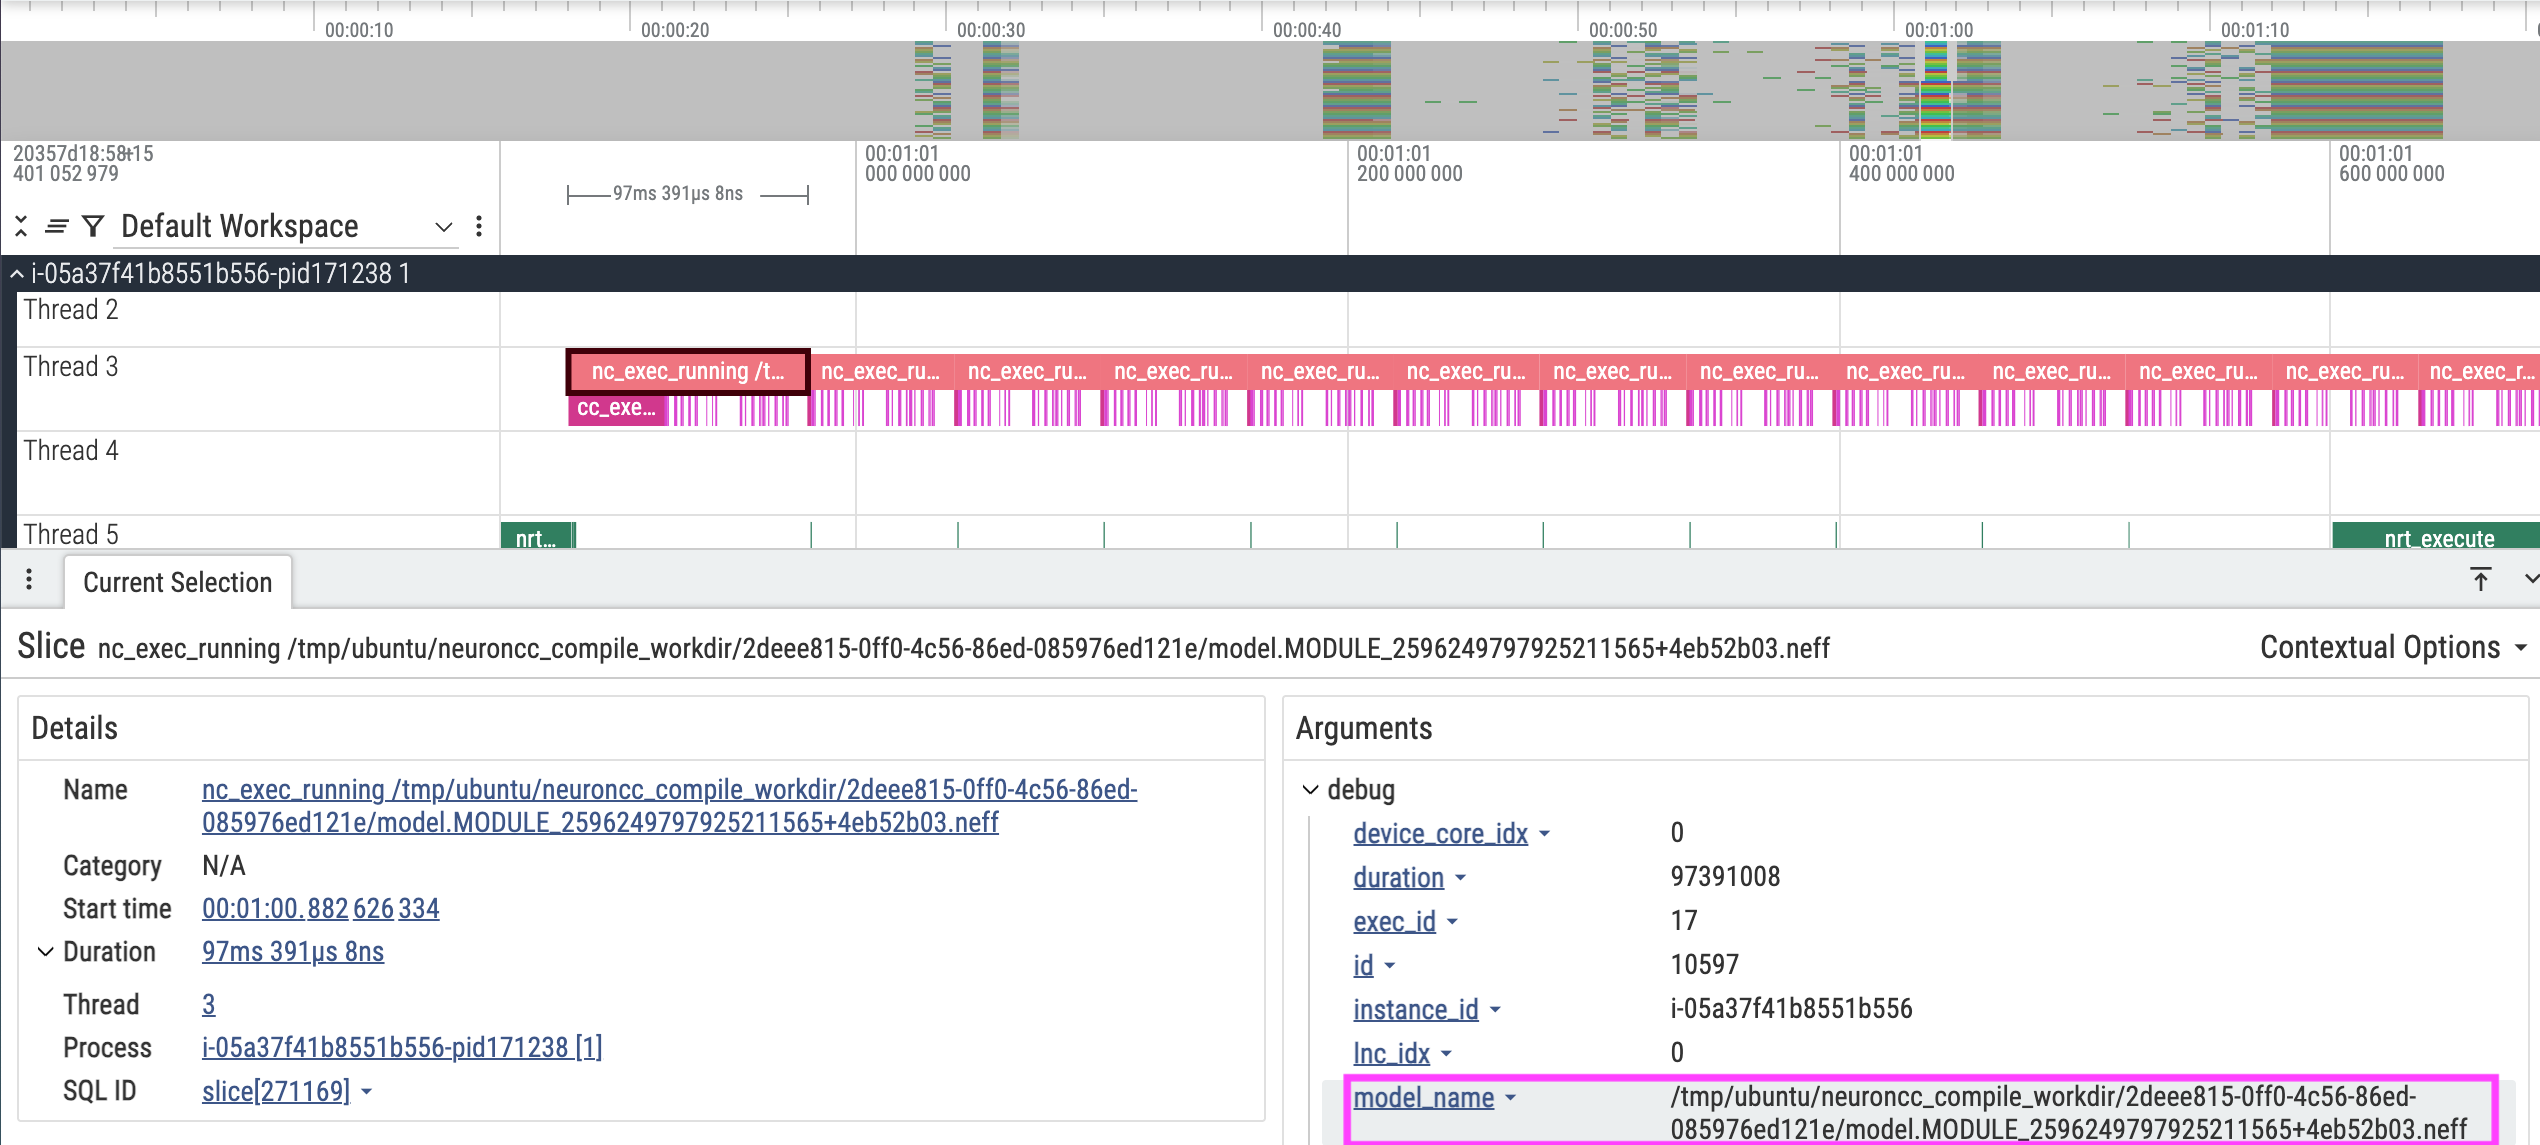Open the Contextual Options menu
The image size is (2540, 1145).
2390,647
